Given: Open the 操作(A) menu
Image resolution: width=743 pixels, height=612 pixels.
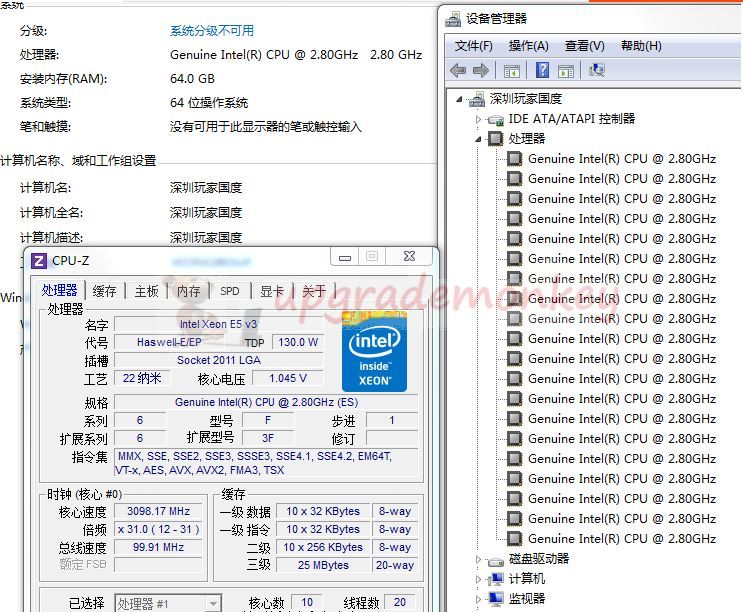Looking at the screenshot, I should click(x=528, y=46).
